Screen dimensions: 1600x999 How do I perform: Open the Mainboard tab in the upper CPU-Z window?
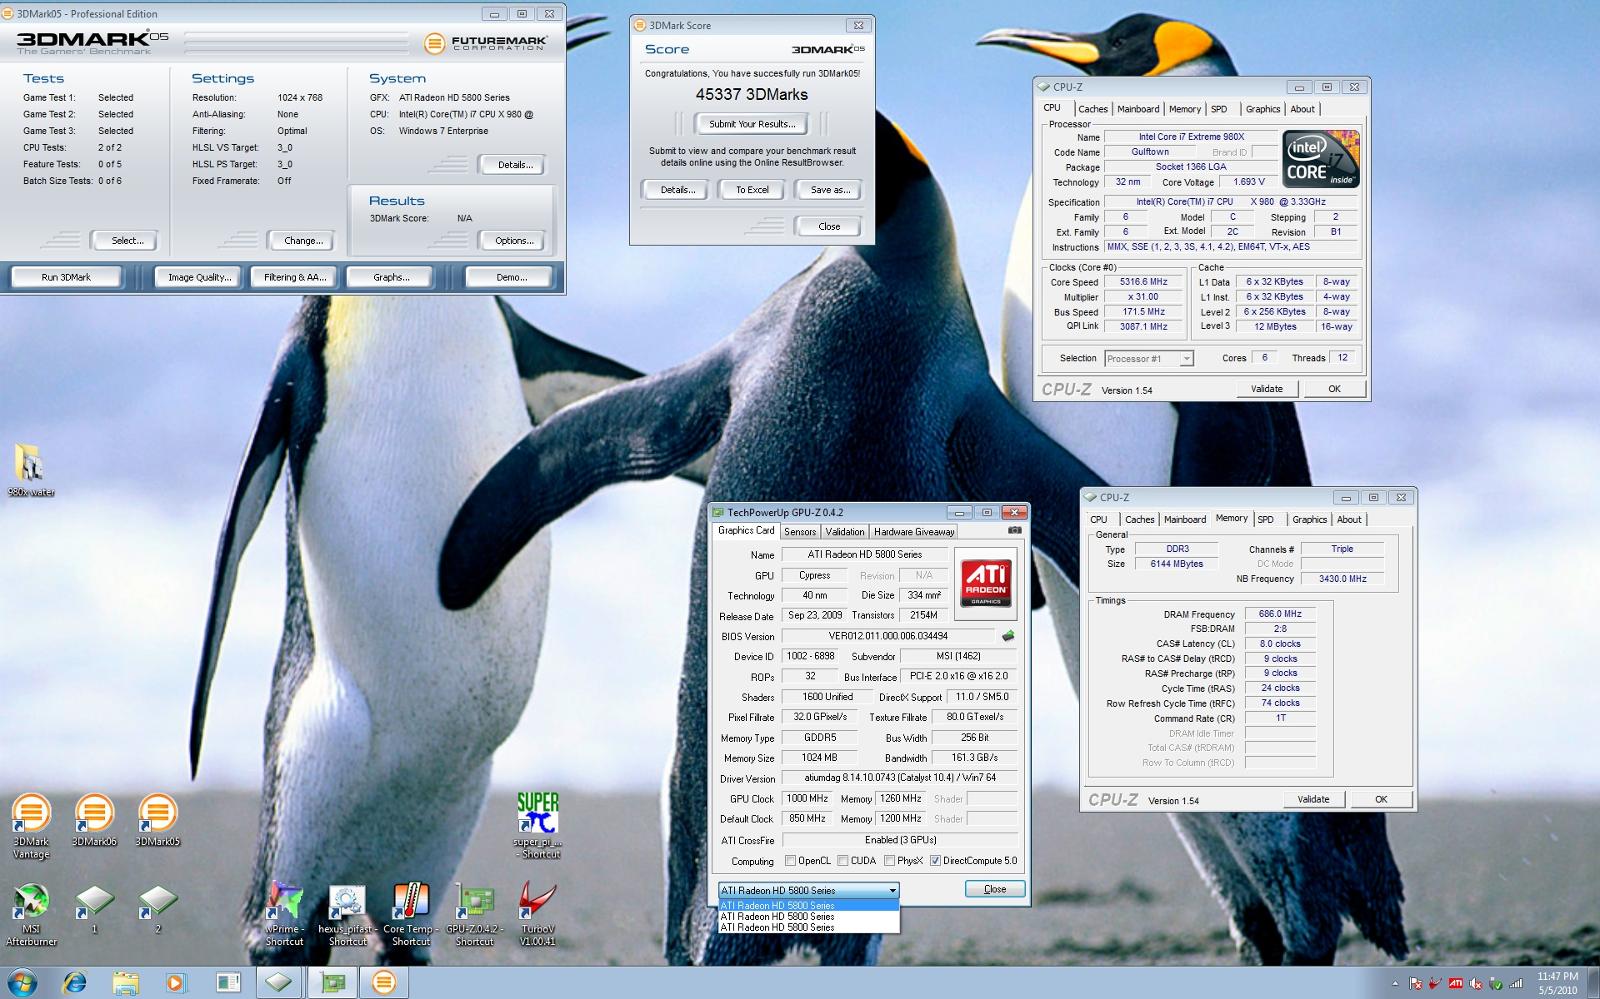pos(1138,109)
